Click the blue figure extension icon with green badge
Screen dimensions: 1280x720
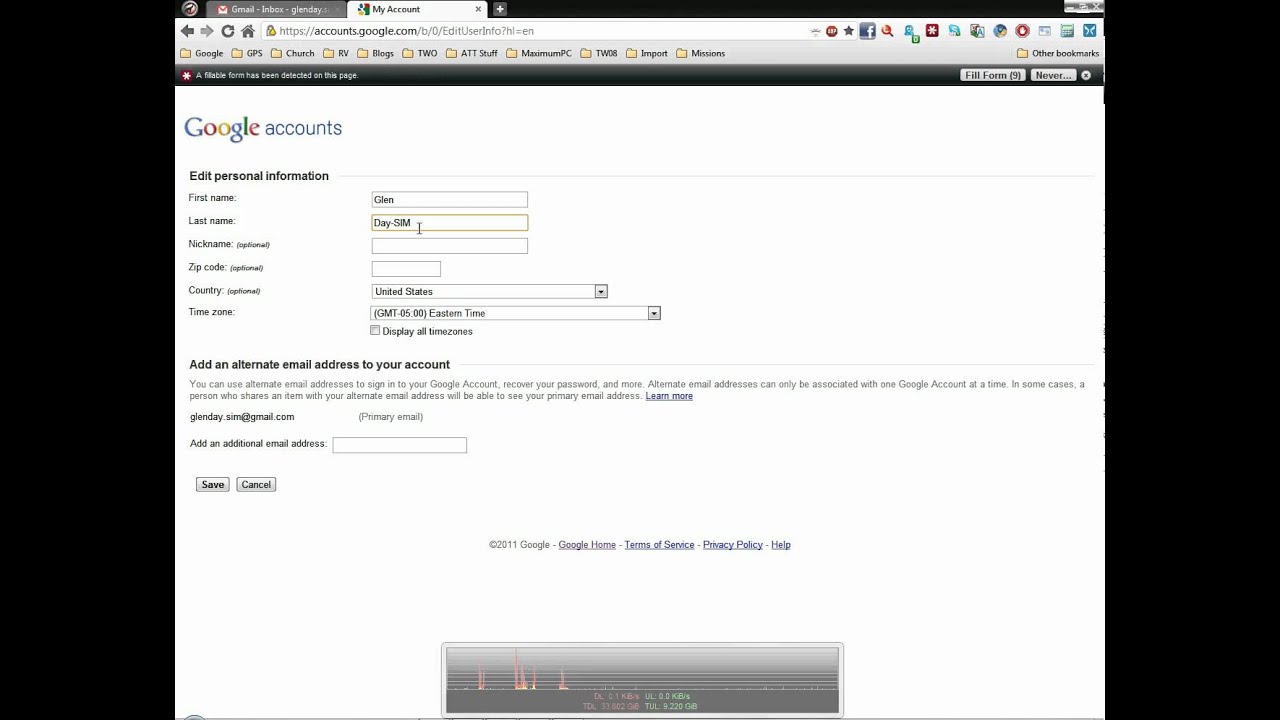911,32
